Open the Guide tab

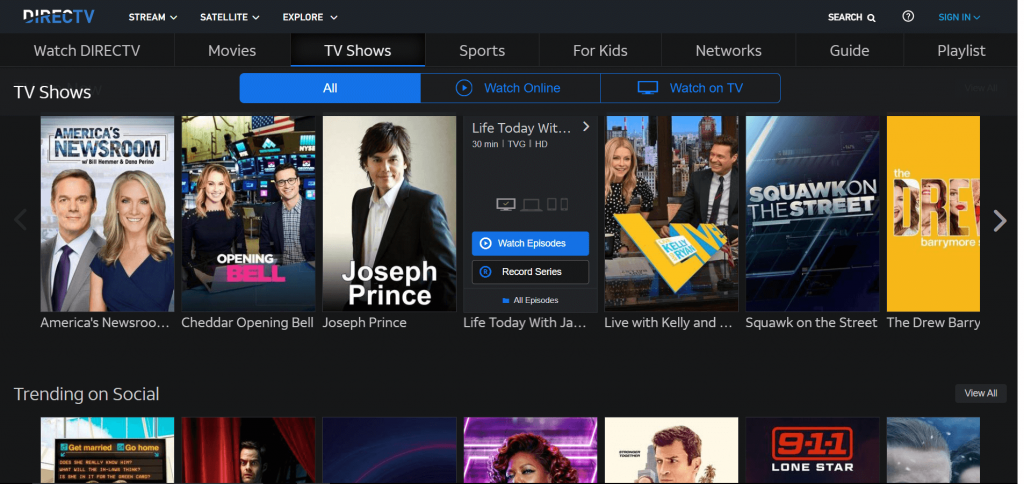(x=849, y=50)
